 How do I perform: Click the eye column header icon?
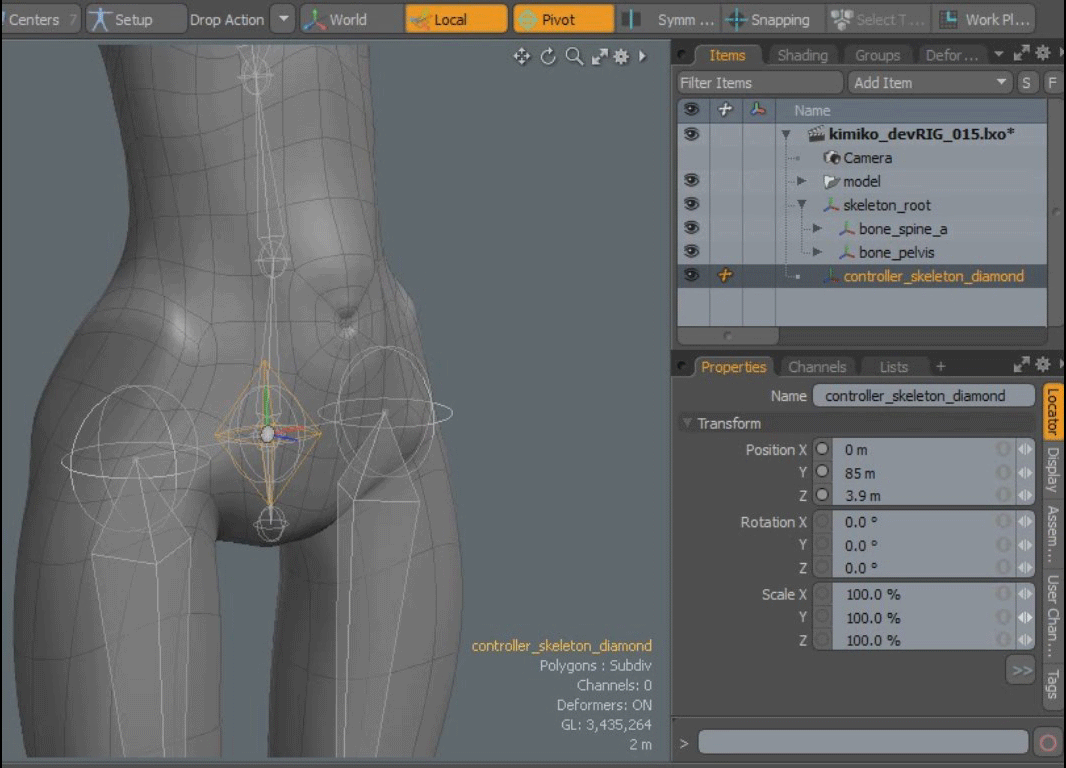[692, 109]
